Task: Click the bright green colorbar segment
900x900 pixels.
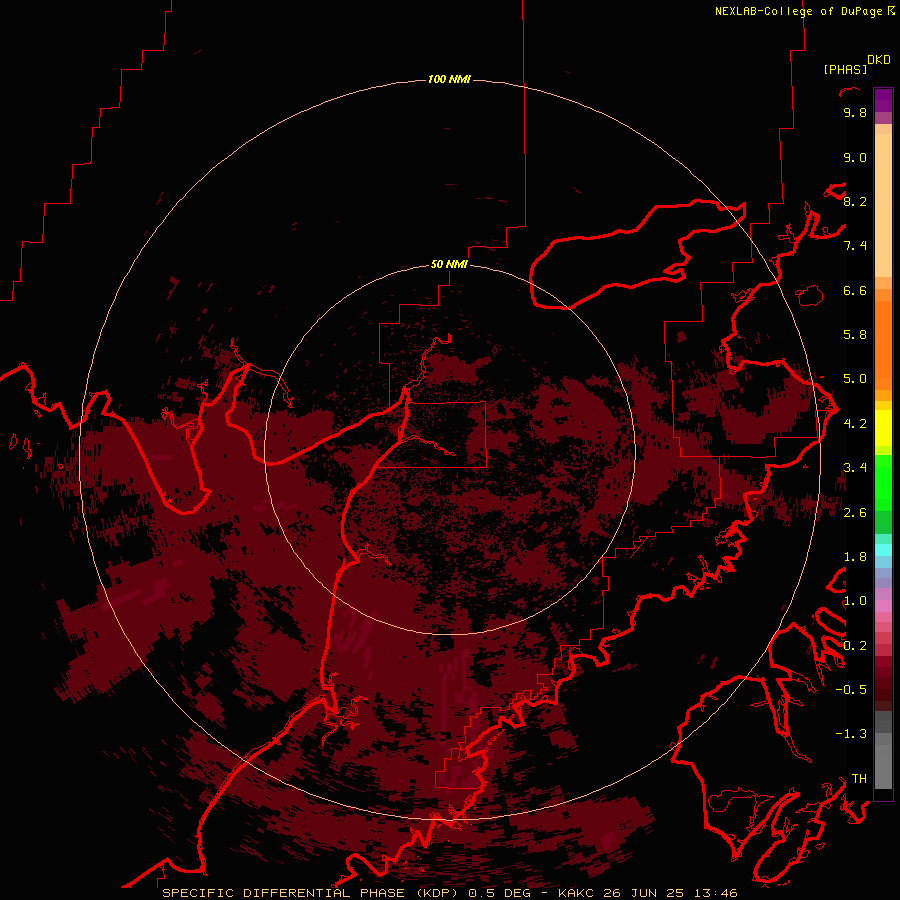Action: 883,483
